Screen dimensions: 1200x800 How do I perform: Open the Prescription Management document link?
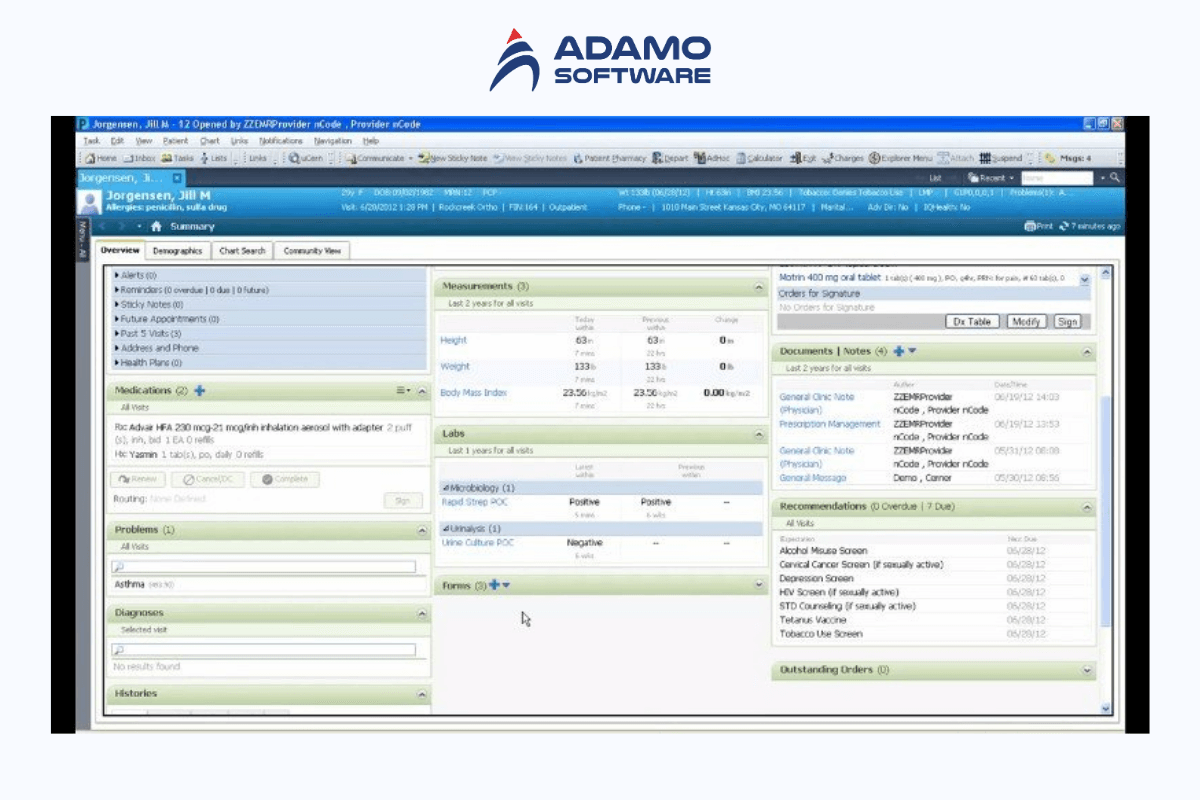[x=829, y=424]
